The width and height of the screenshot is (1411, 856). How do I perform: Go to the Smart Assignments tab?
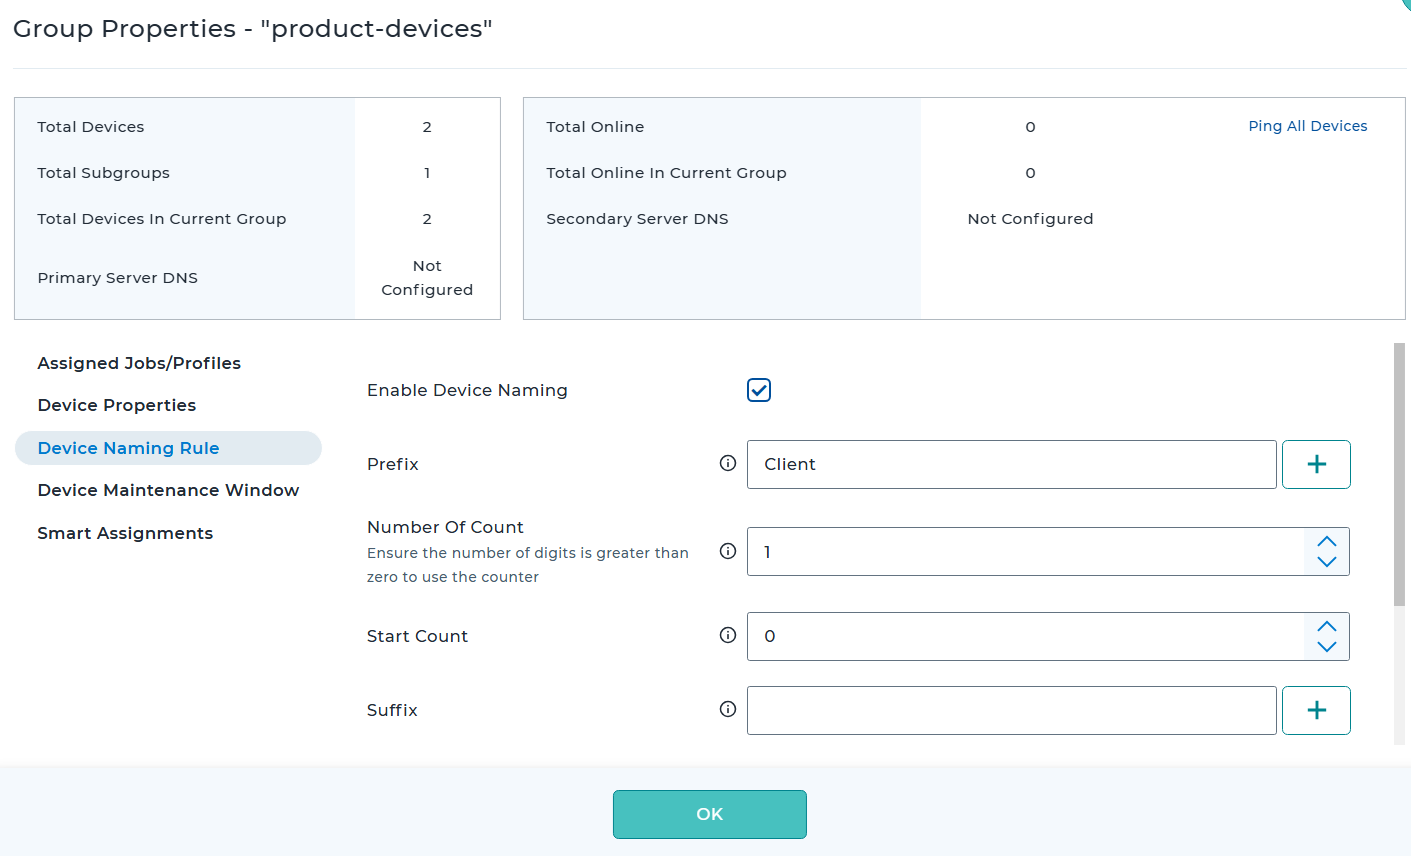coord(125,533)
